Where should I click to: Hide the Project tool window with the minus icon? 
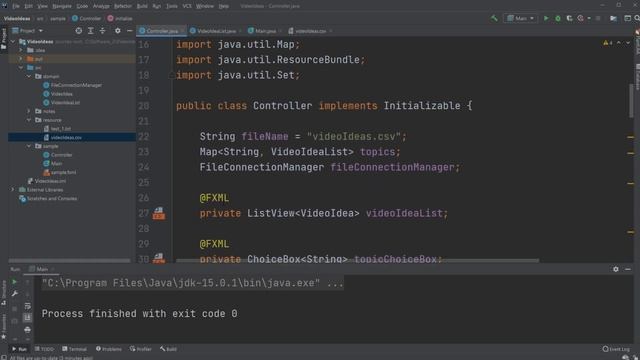pyautogui.click(x=129, y=31)
